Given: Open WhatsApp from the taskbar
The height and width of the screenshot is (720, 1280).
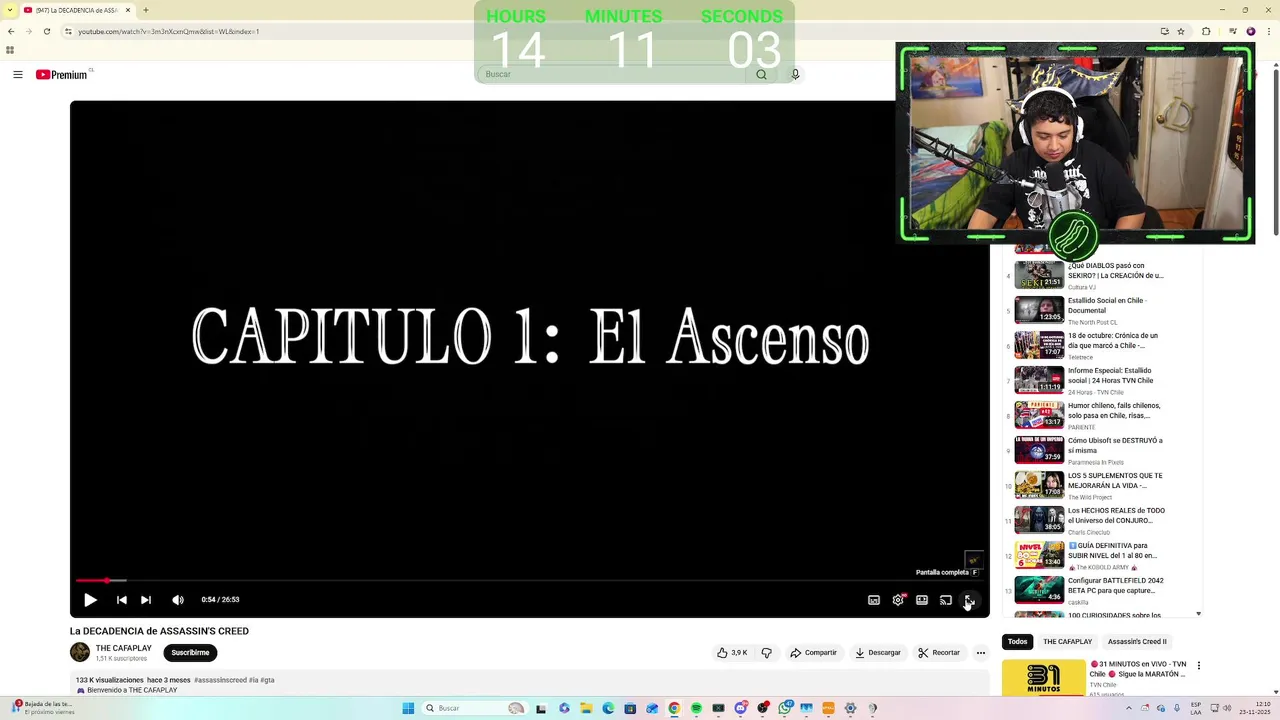Looking at the screenshot, I should (x=784, y=708).
